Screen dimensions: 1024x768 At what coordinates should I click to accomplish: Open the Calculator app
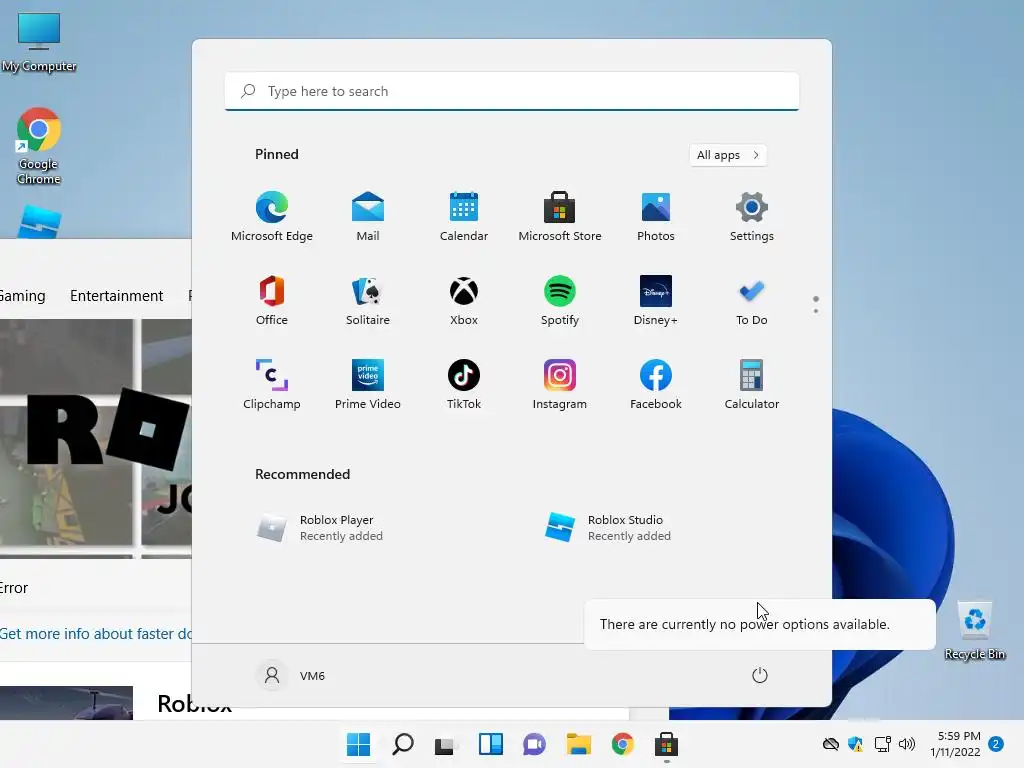(x=752, y=385)
